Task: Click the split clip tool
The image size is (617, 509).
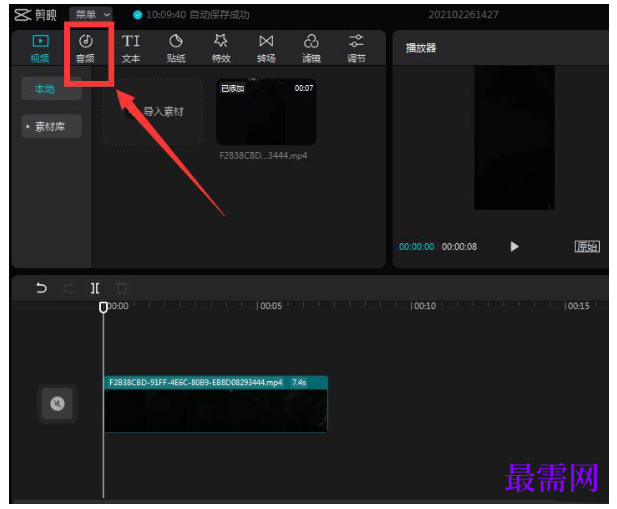Action: click(95, 288)
